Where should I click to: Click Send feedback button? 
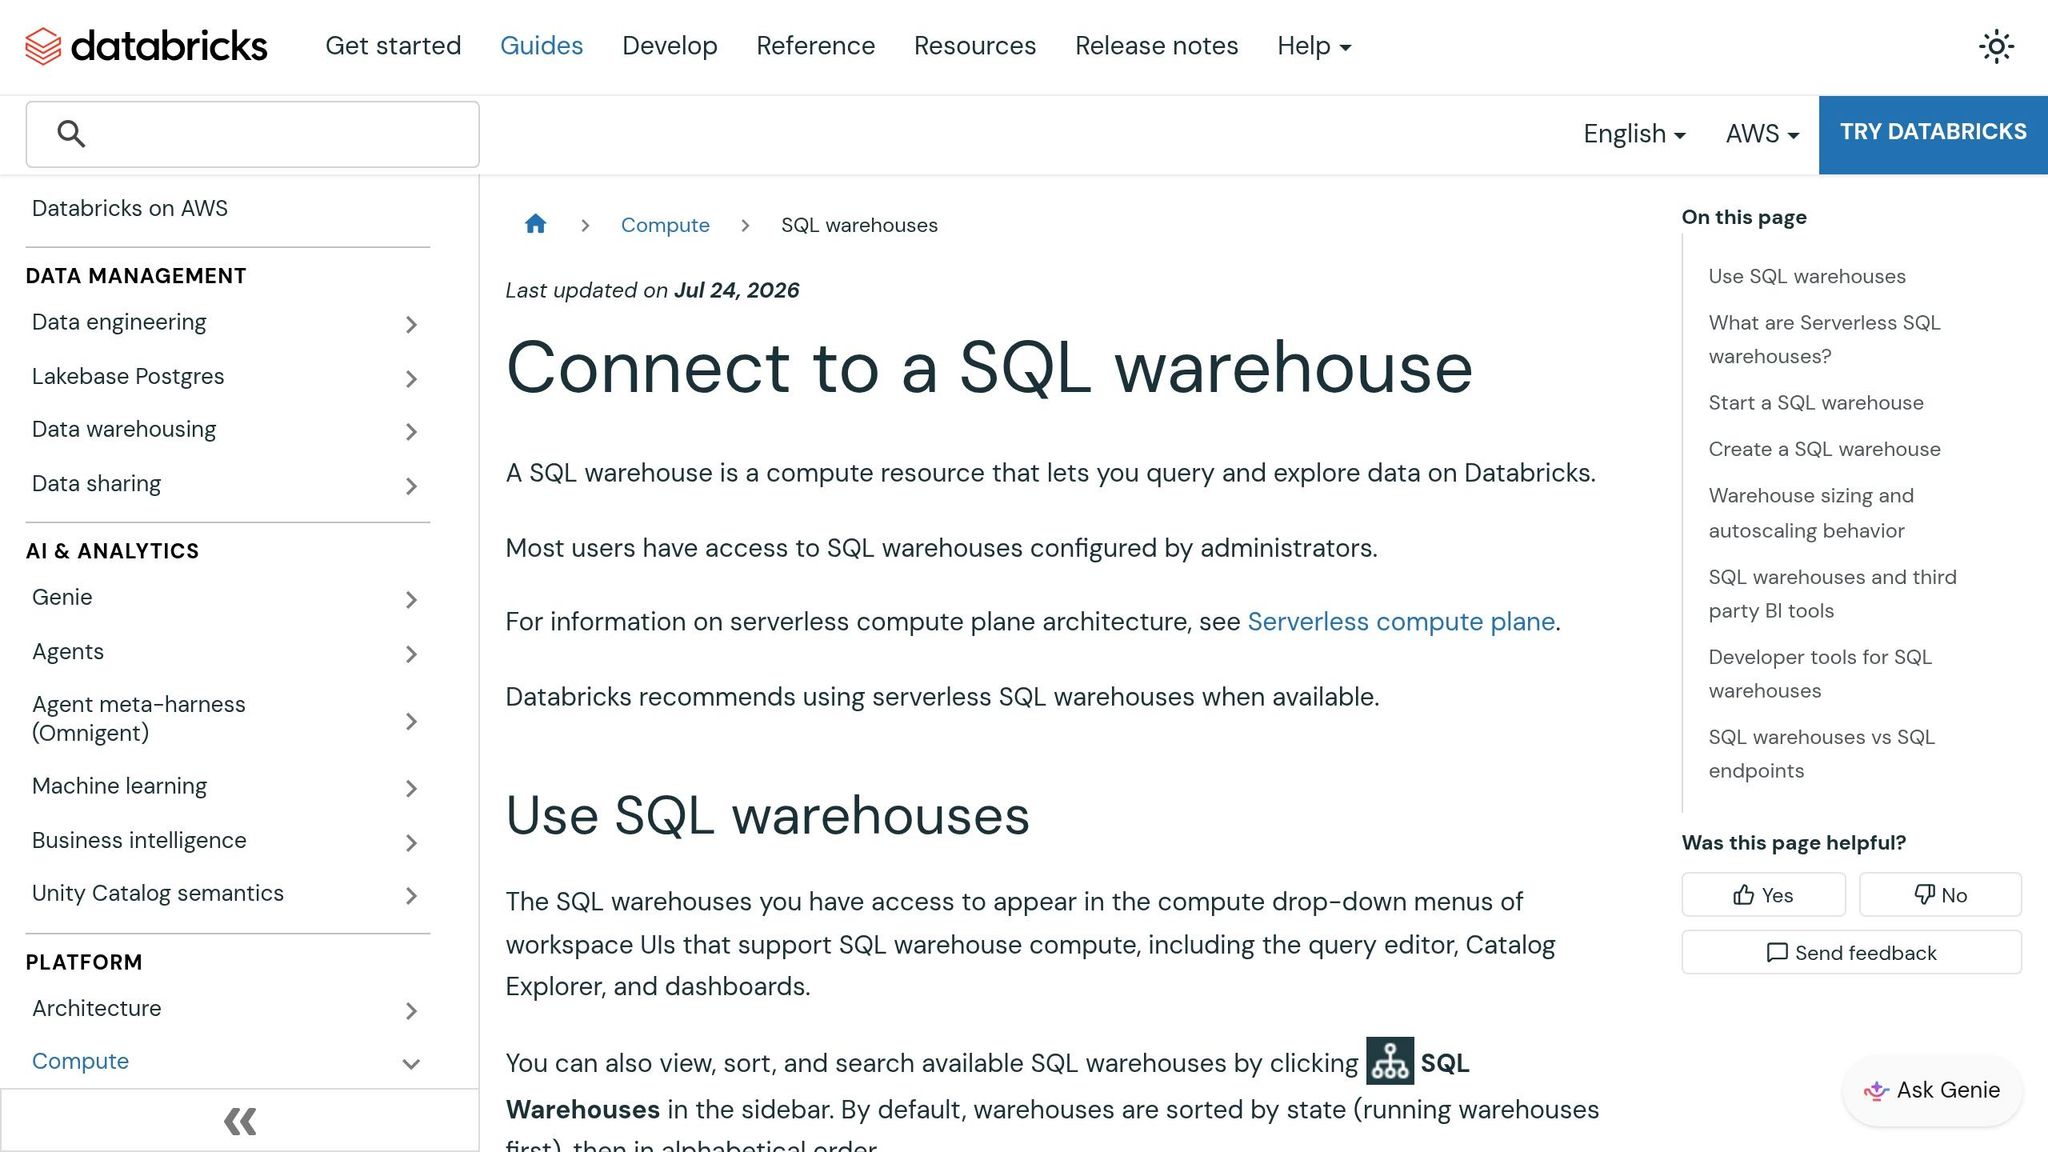click(x=1851, y=952)
